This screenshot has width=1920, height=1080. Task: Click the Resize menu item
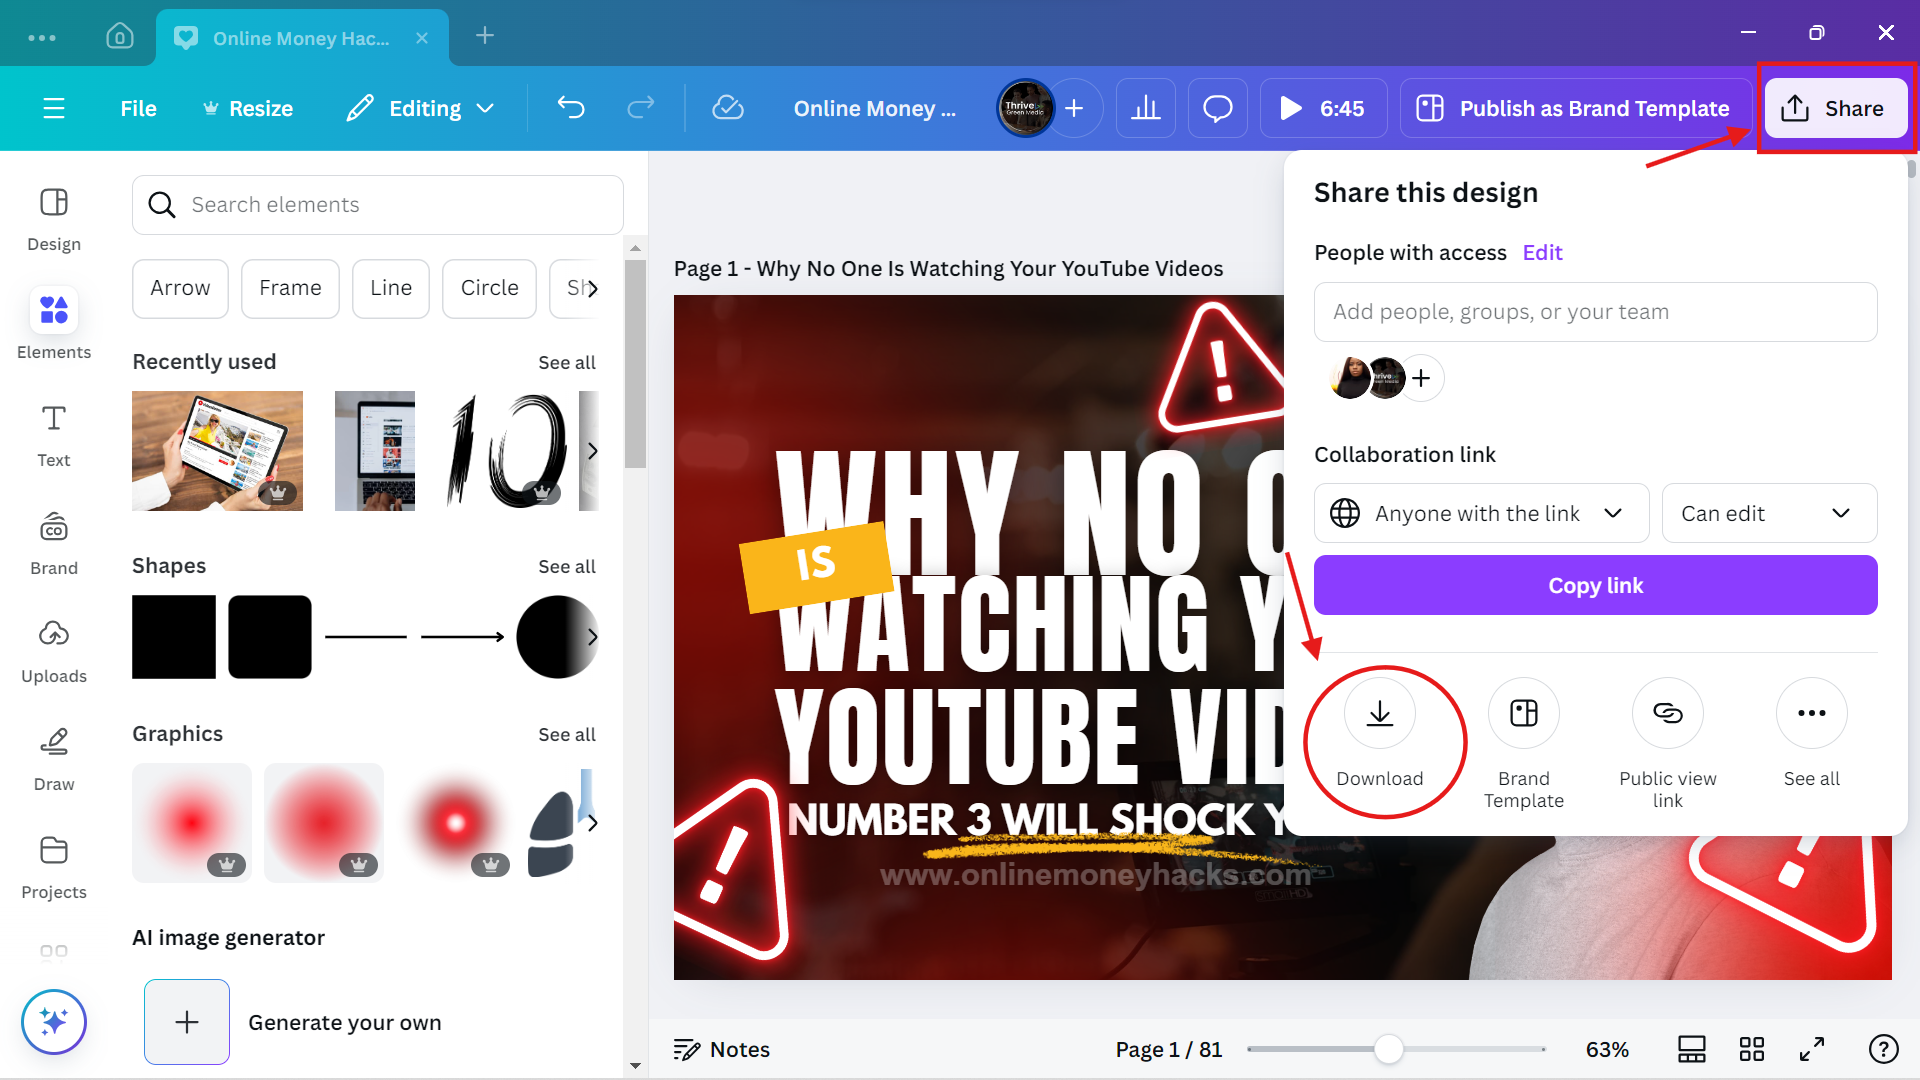(x=248, y=108)
